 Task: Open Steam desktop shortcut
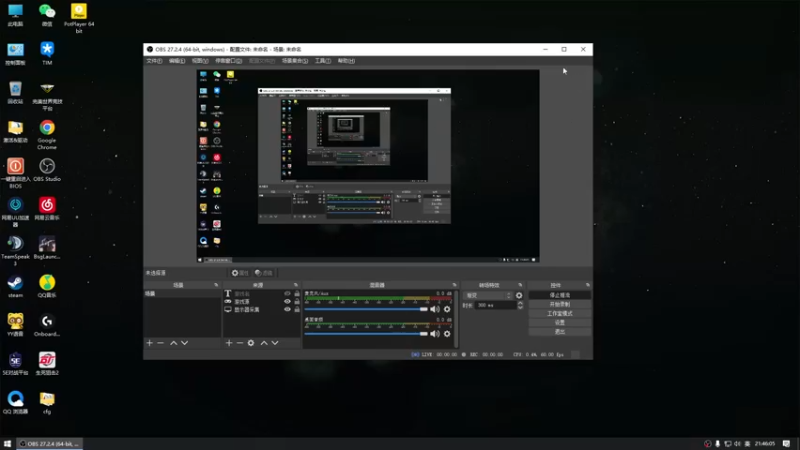[x=15, y=287]
